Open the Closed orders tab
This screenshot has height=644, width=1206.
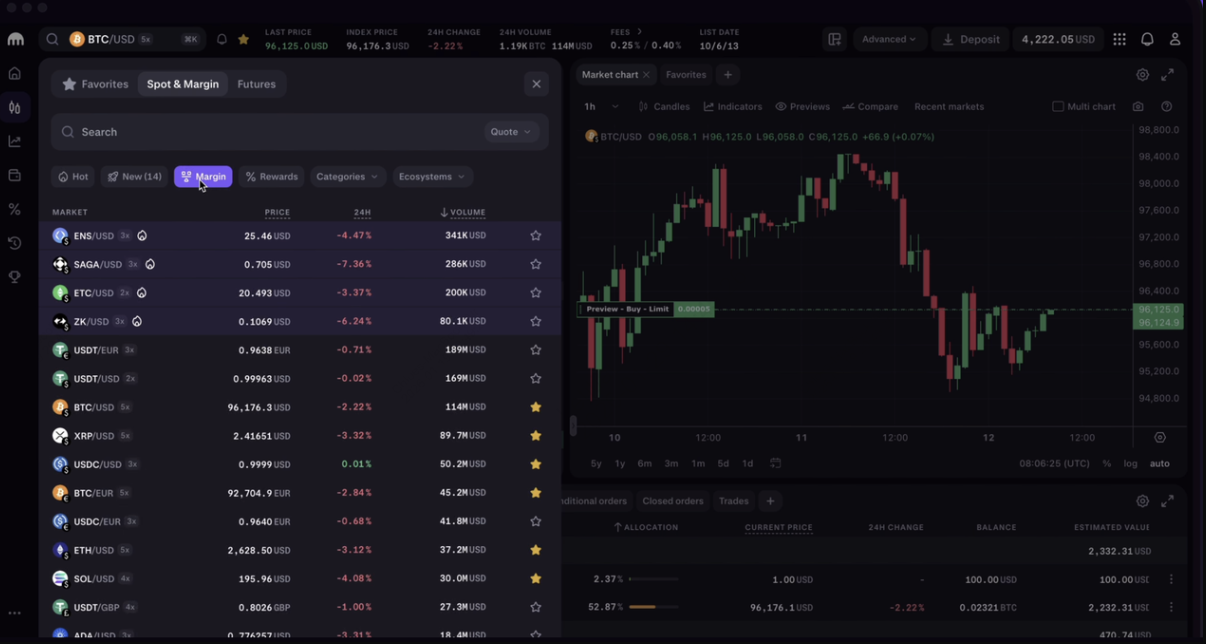pos(672,501)
